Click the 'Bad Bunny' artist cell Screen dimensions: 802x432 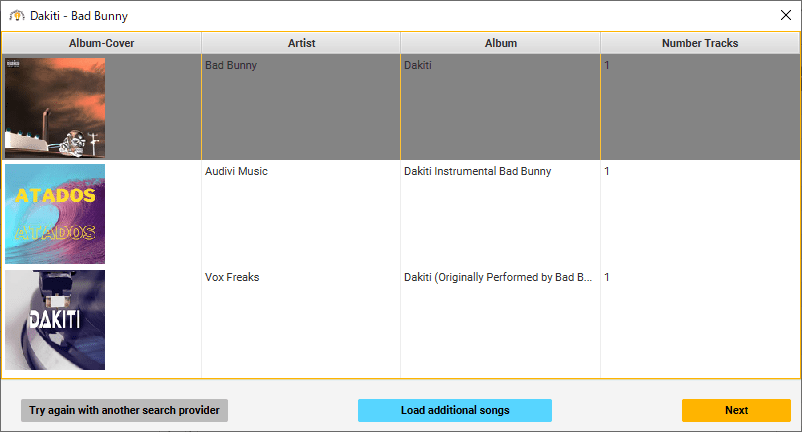click(x=301, y=107)
